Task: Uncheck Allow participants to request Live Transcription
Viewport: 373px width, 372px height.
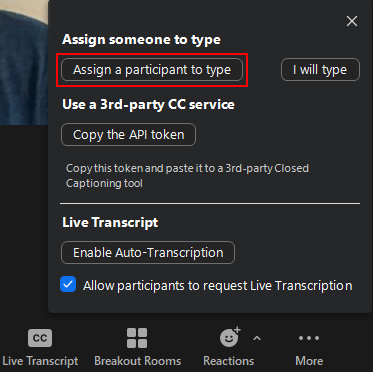Action: tap(68, 284)
